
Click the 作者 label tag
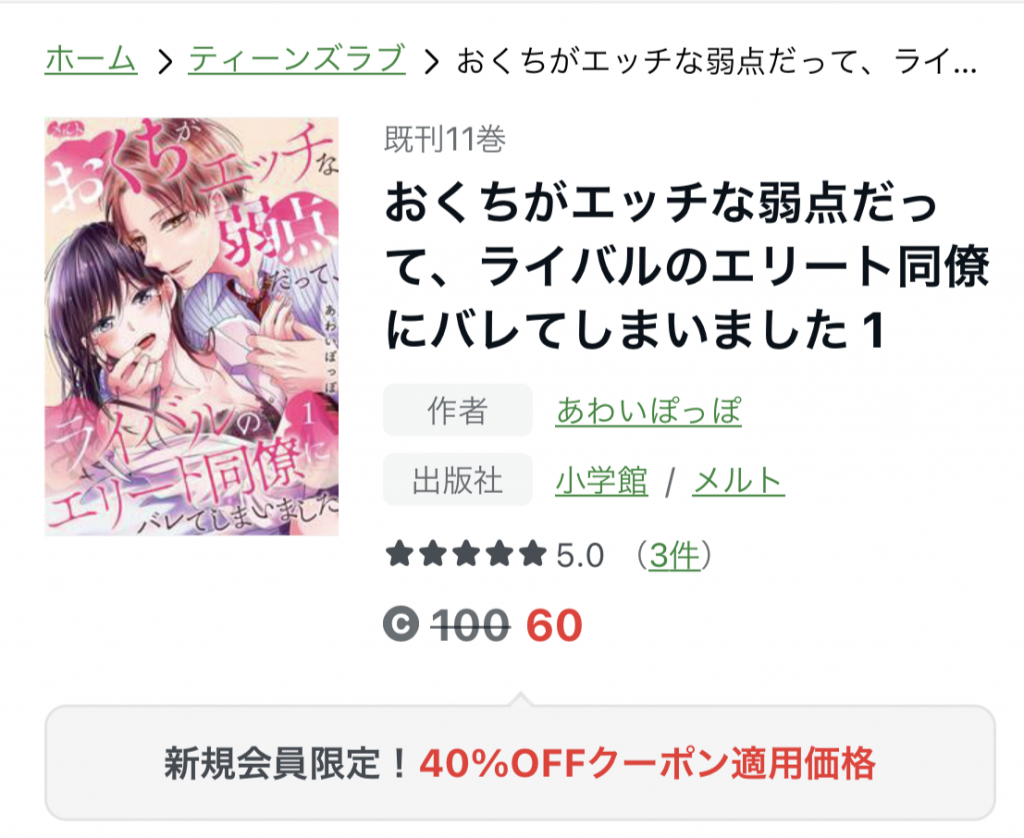(458, 410)
